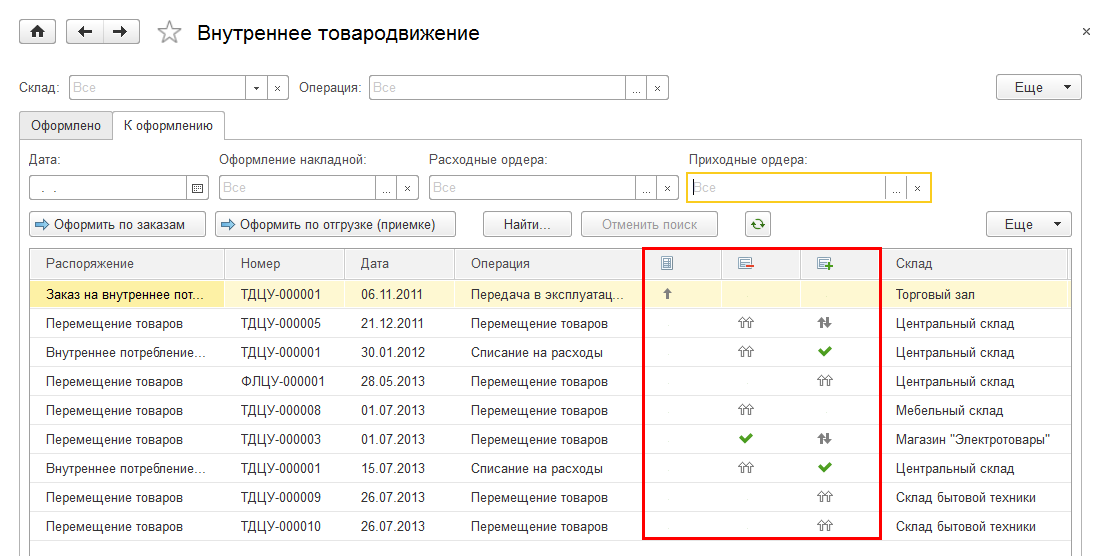Navigate forward with the right arrow
The width and height of the screenshot is (1108, 556).
pyautogui.click(x=121, y=32)
